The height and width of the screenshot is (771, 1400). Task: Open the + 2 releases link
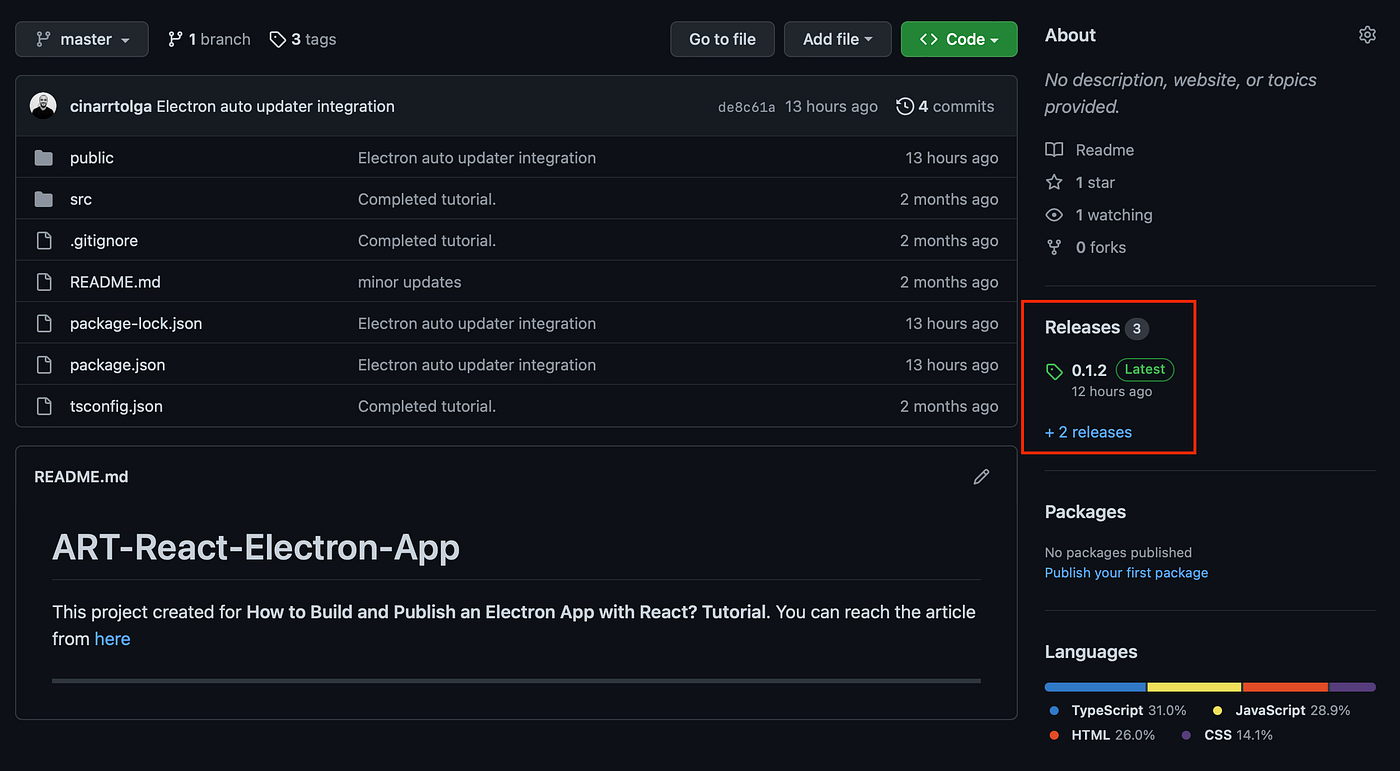pos(1088,432)
